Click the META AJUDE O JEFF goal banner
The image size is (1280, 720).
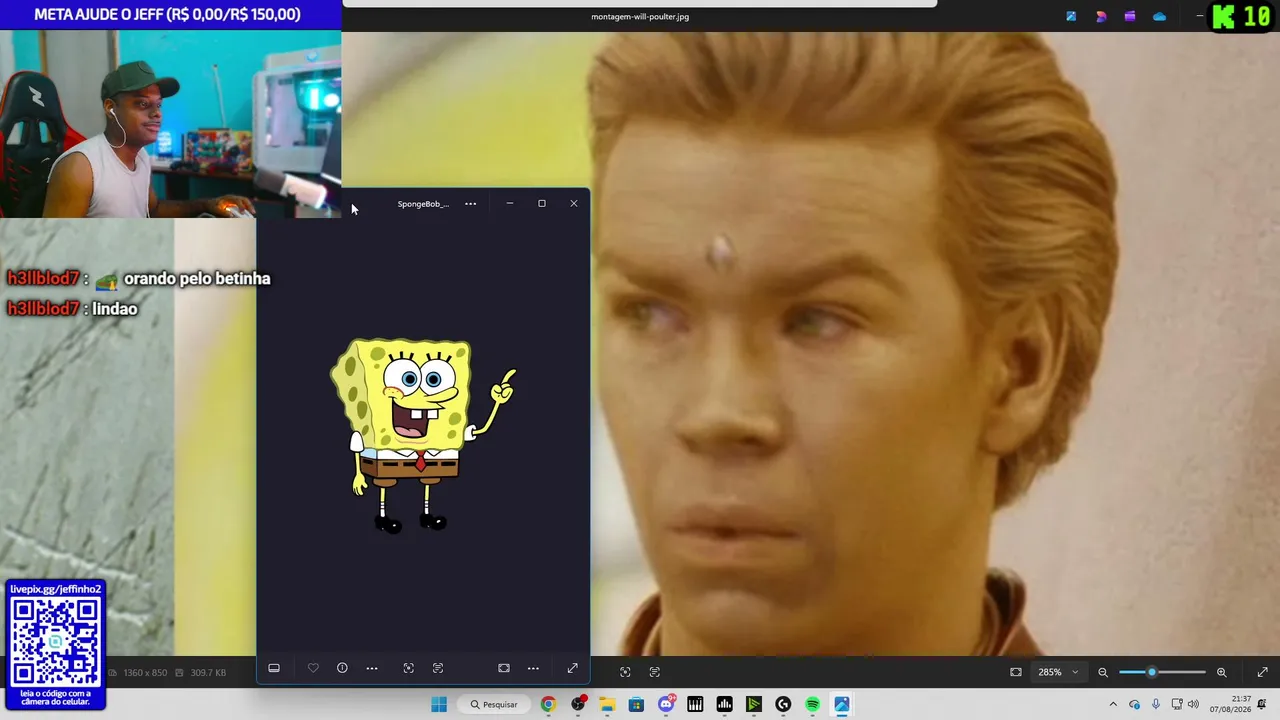[171, 14]
